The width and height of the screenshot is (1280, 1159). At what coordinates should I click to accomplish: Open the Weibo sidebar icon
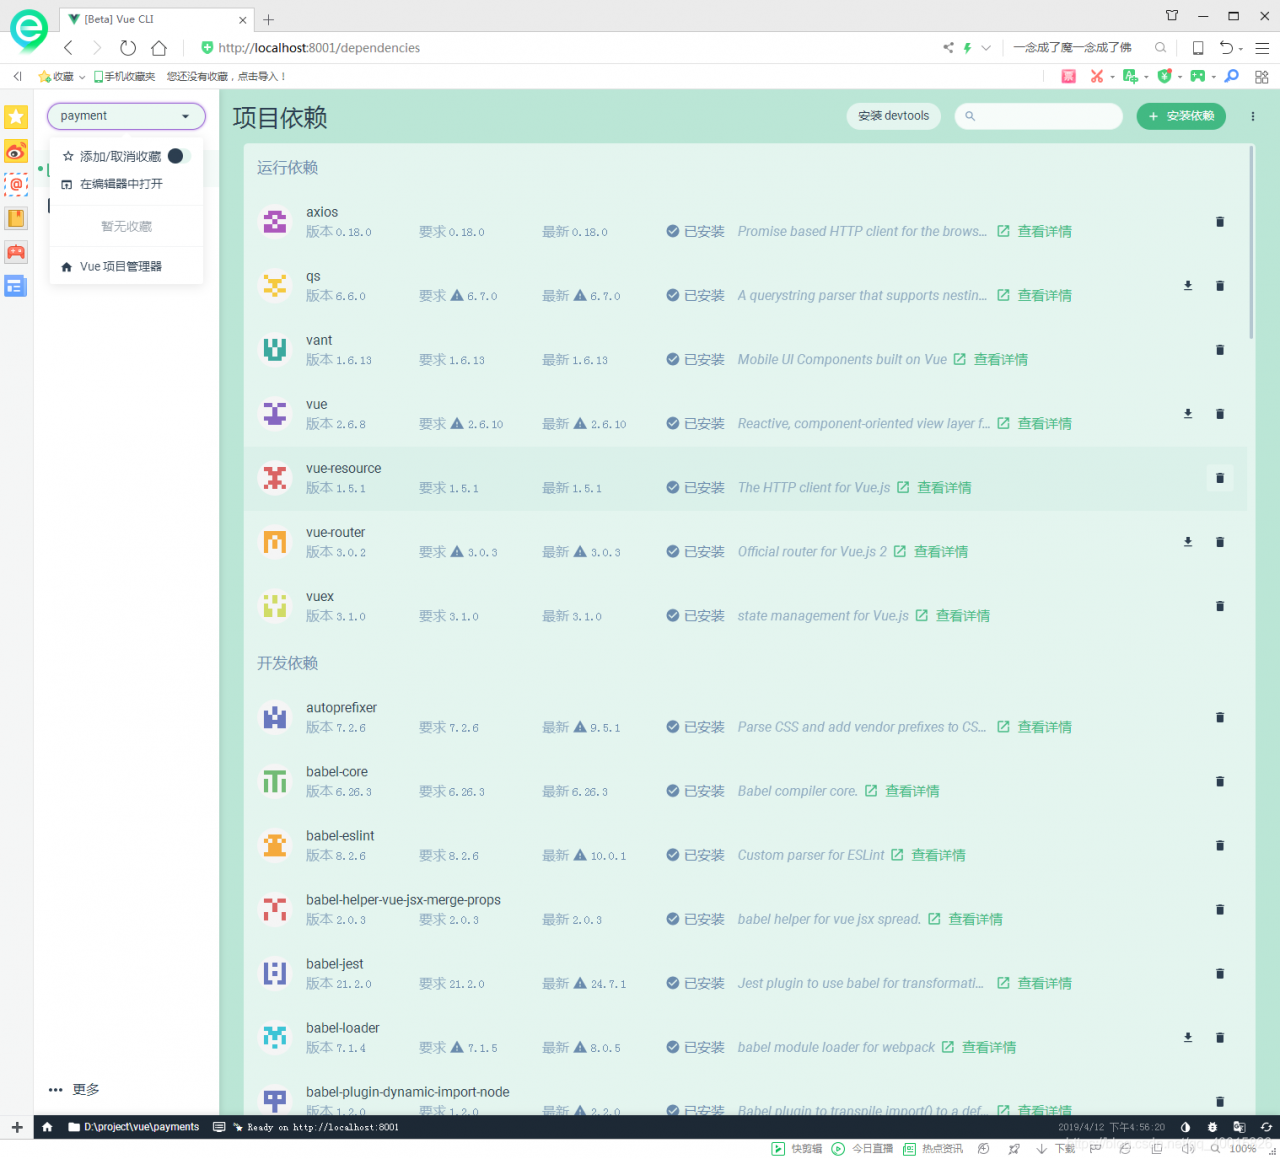tap(16, 151)
